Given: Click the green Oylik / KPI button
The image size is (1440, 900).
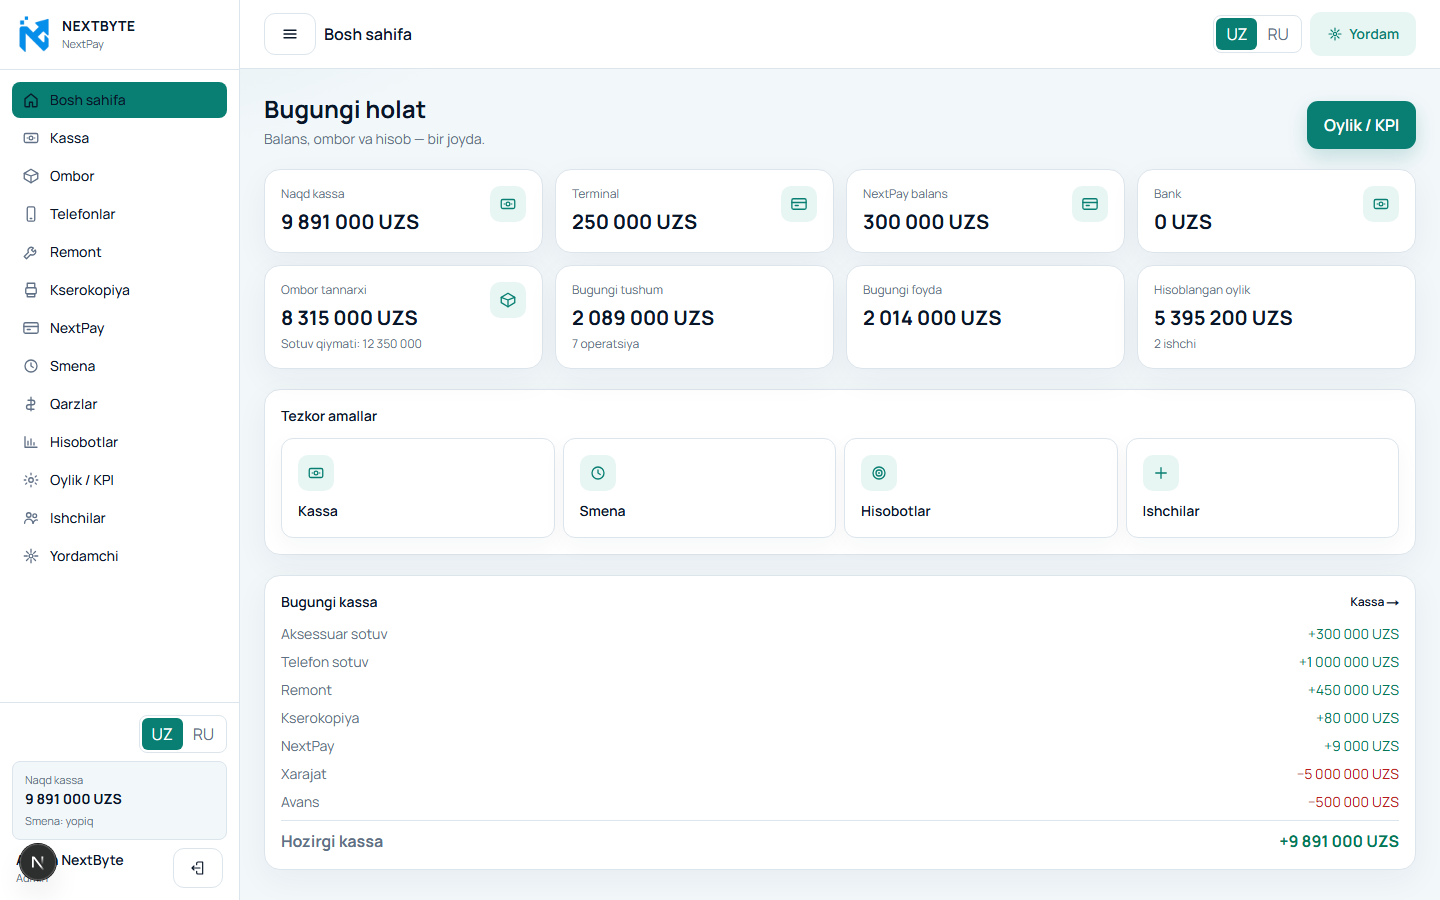Looking at the screenshot, I should tap(1361, 125).
